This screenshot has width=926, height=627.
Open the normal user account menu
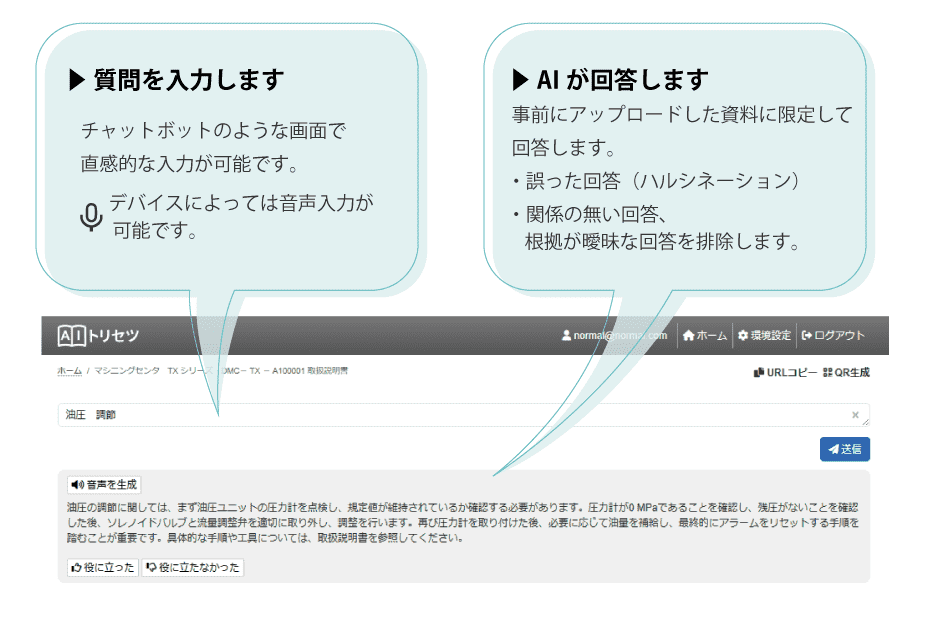tap(614, 336)
